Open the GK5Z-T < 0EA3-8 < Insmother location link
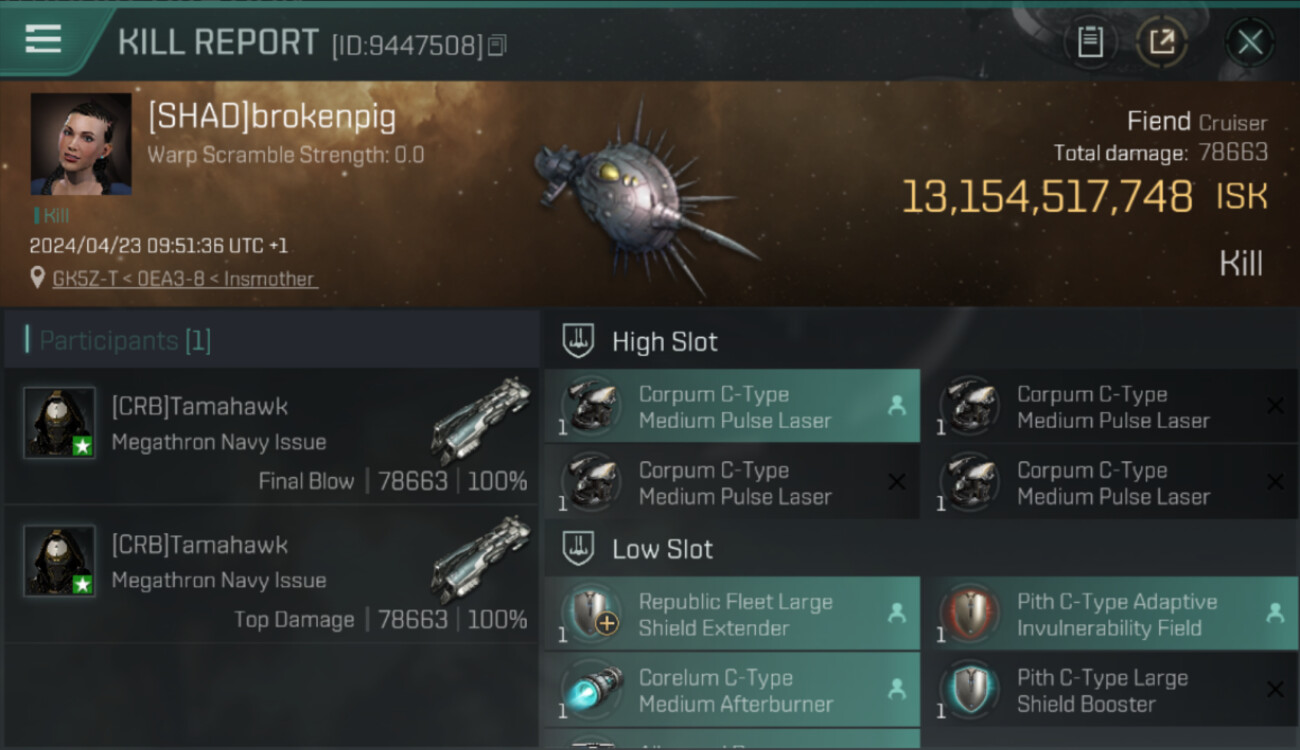Viewport: 1300px width, 750px height. [184, 279]
